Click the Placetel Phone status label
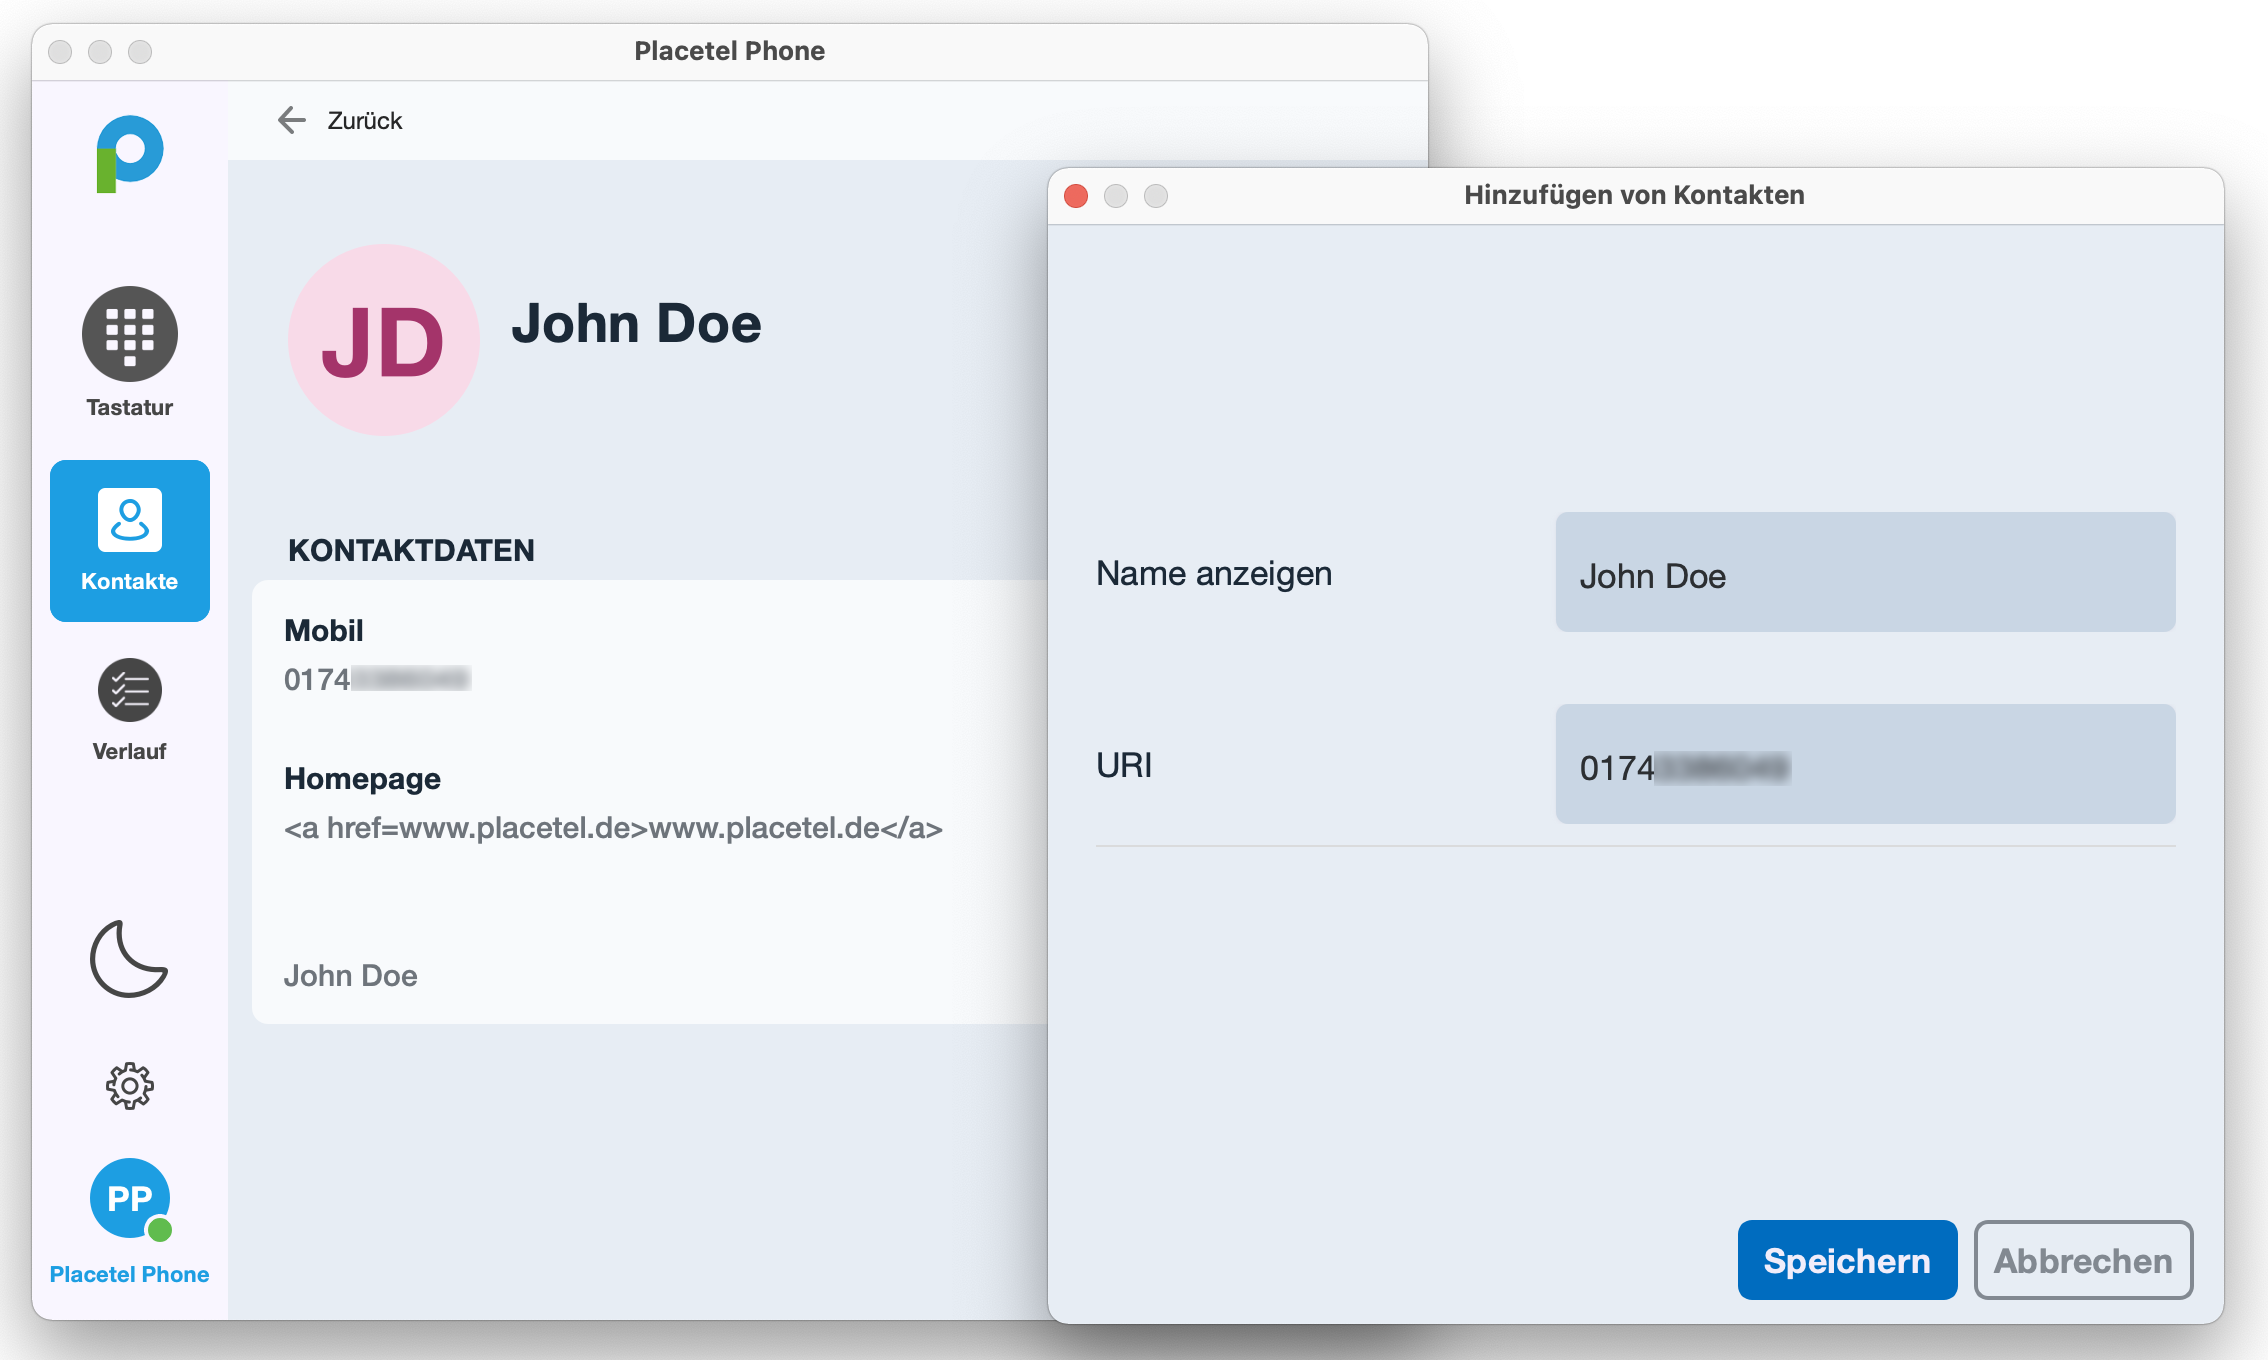Viewport: 2268px width, 1360px height. [x=129, y=1275]
